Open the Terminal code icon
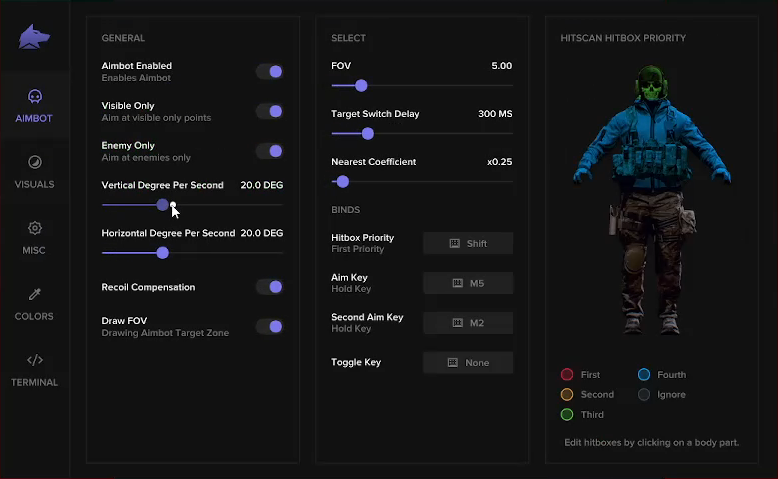The image size is (778, 479). pos(35,360)
